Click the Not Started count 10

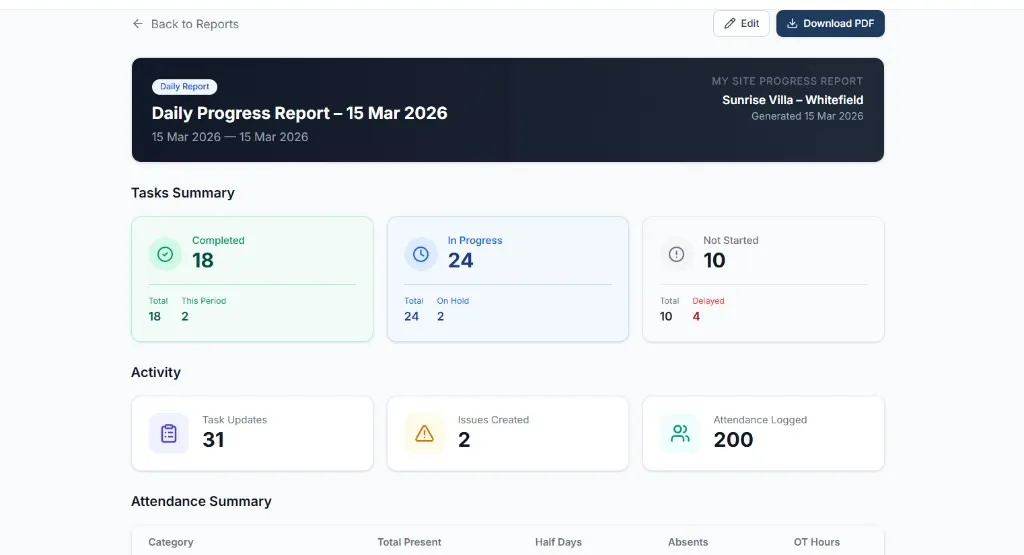tap(714, 261)
